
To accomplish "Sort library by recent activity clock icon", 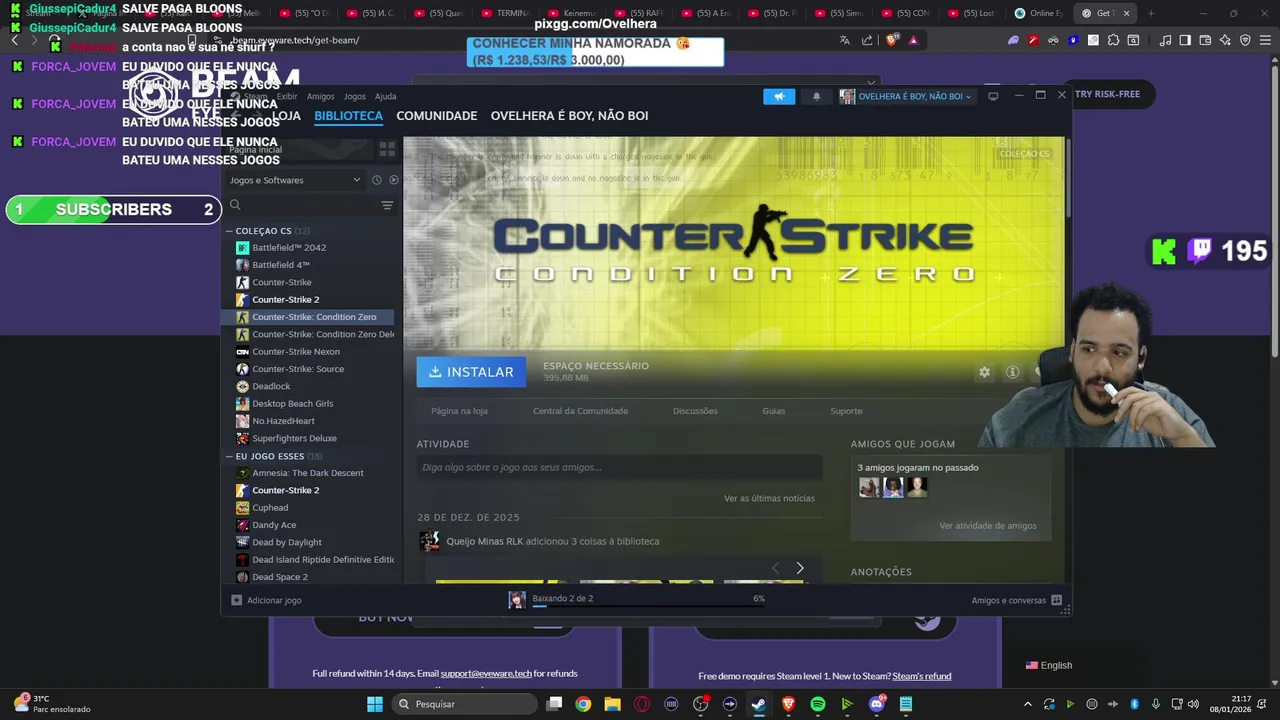I will click(x=377, y=180).
